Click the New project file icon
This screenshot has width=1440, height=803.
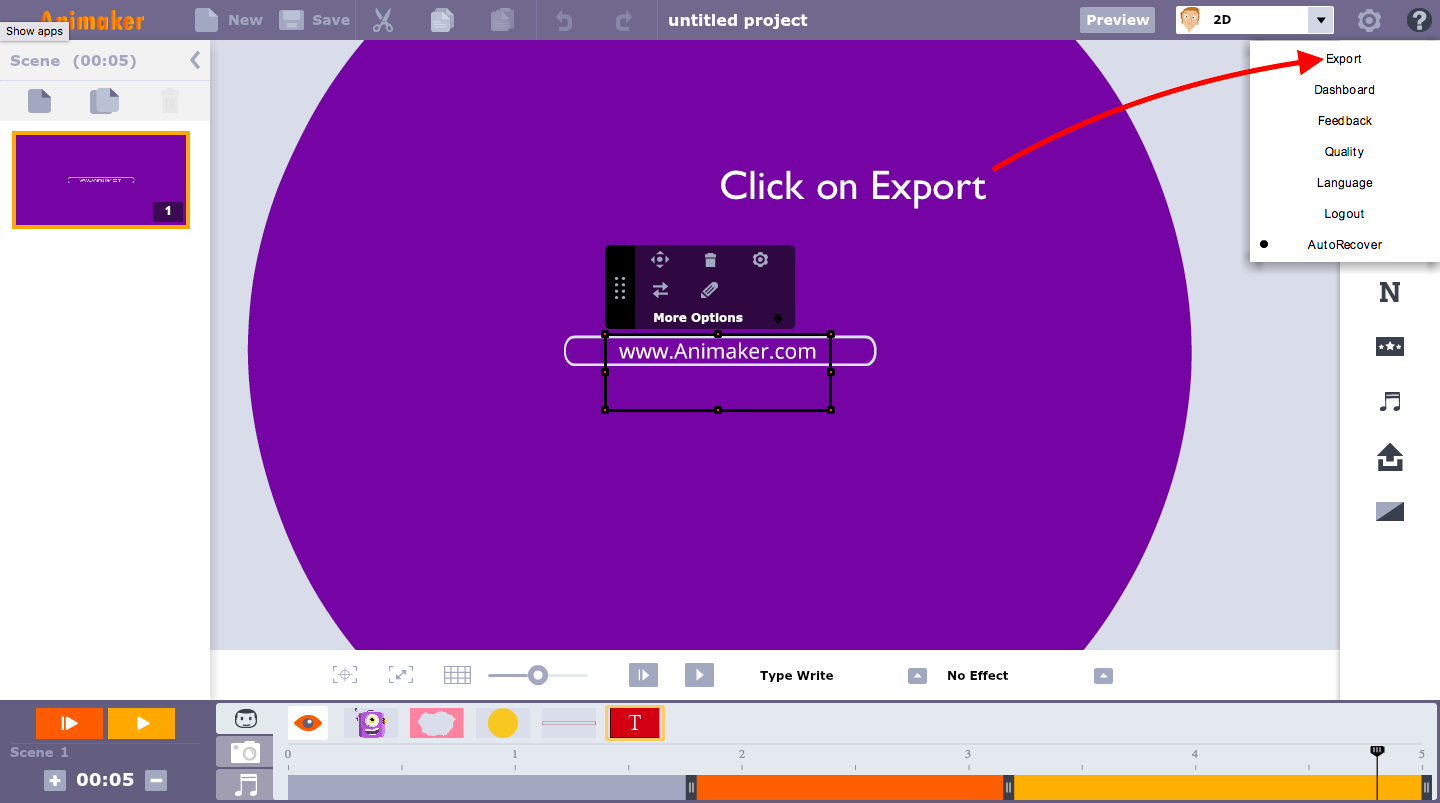205,20
